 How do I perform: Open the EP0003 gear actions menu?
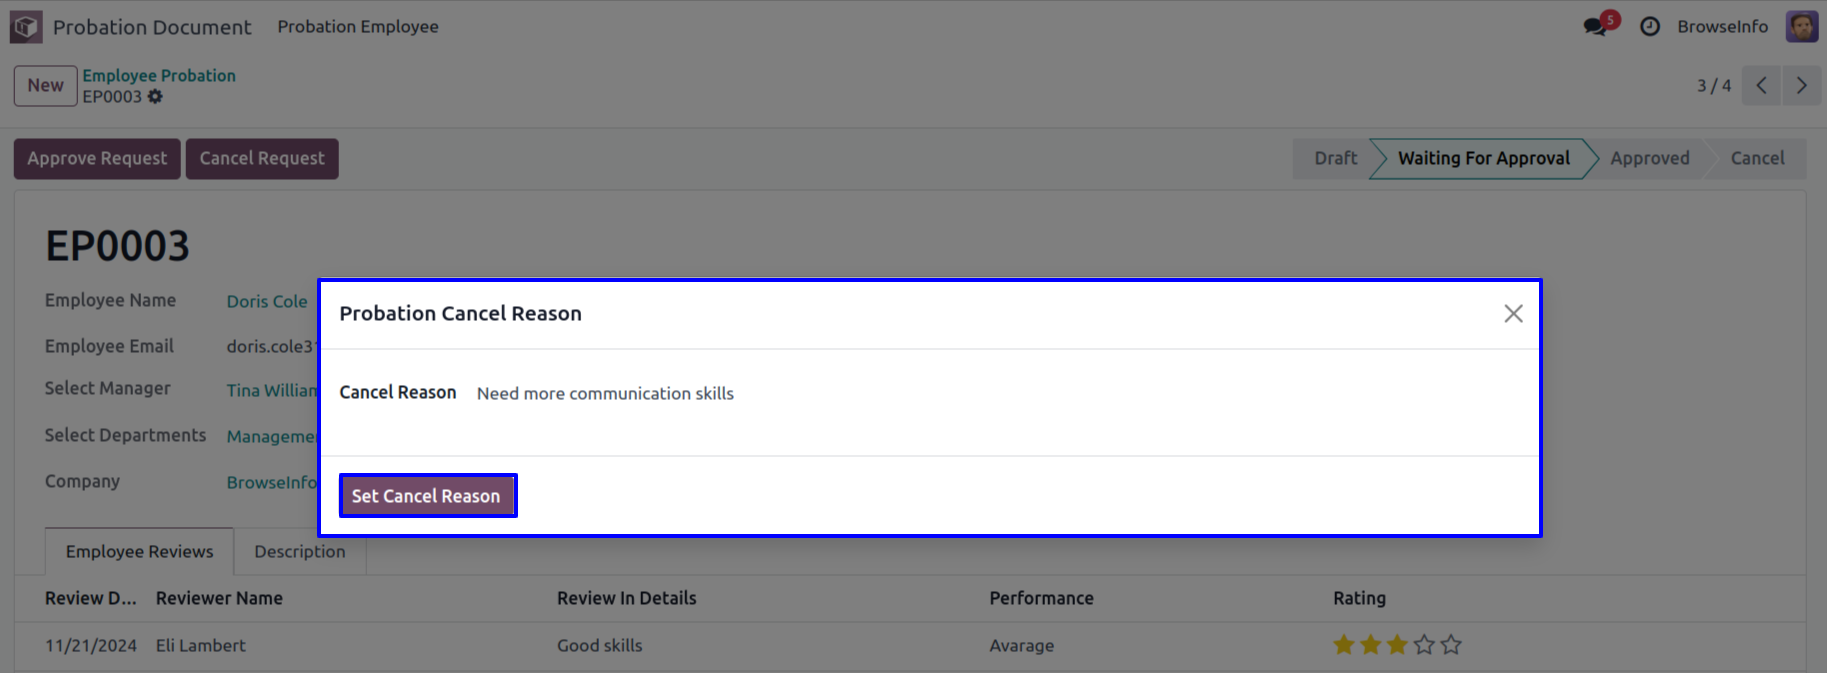tap(155, 97)
